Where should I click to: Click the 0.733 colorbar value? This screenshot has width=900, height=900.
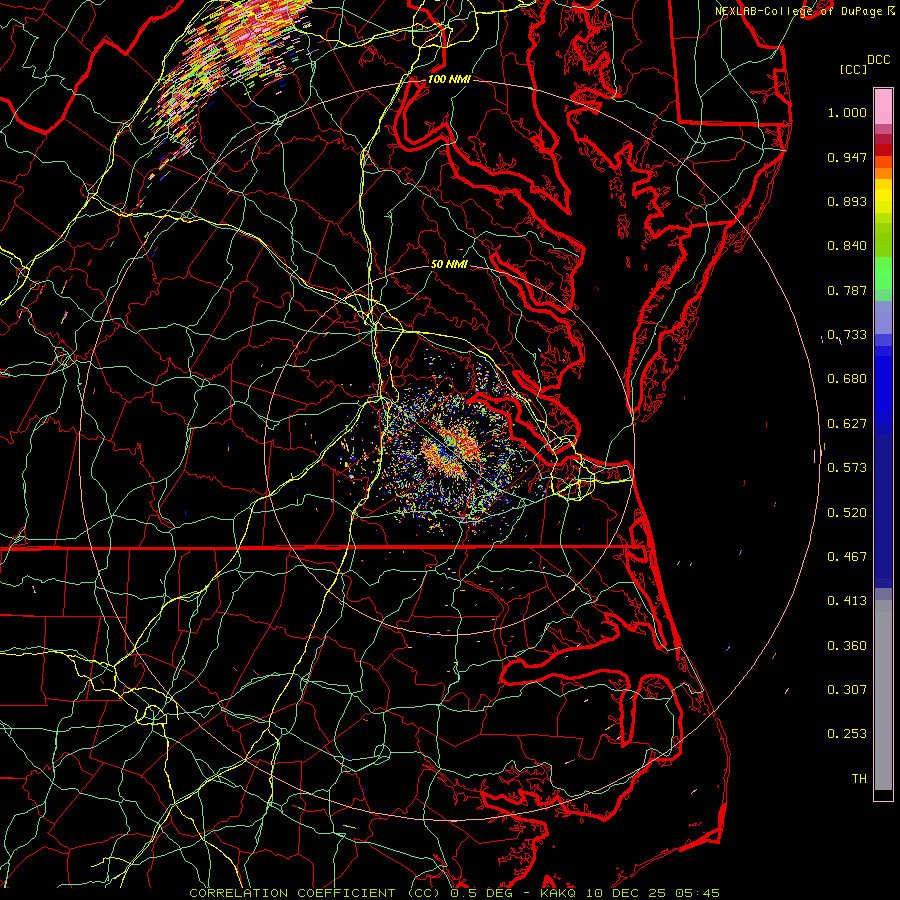click(x=847, y=335)
